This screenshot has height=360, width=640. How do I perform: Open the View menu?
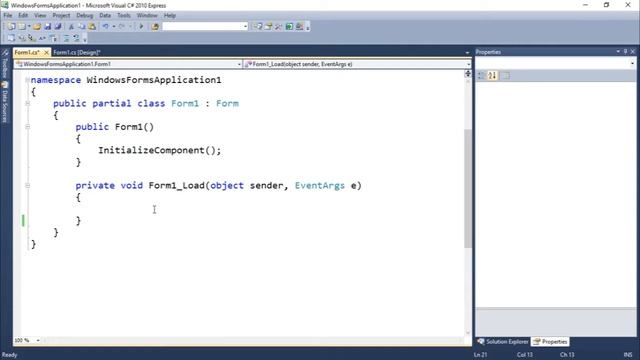[40, 16]
